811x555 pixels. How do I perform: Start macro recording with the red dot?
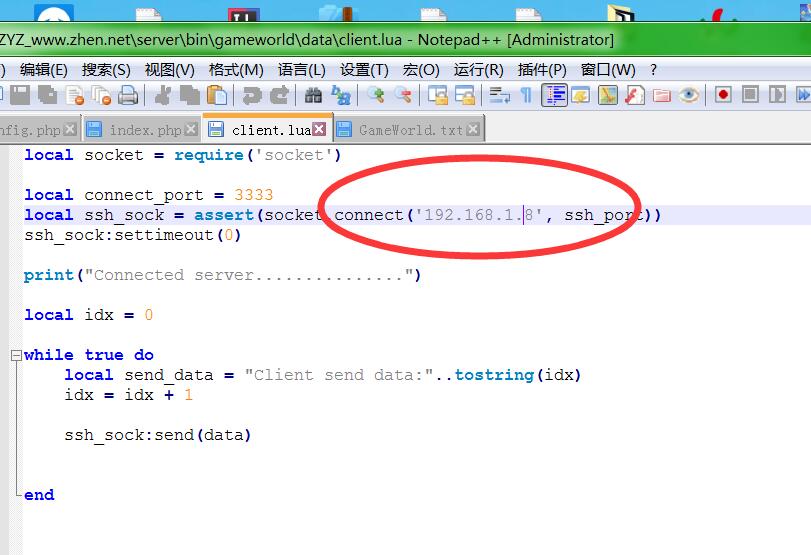click(723, 95)
